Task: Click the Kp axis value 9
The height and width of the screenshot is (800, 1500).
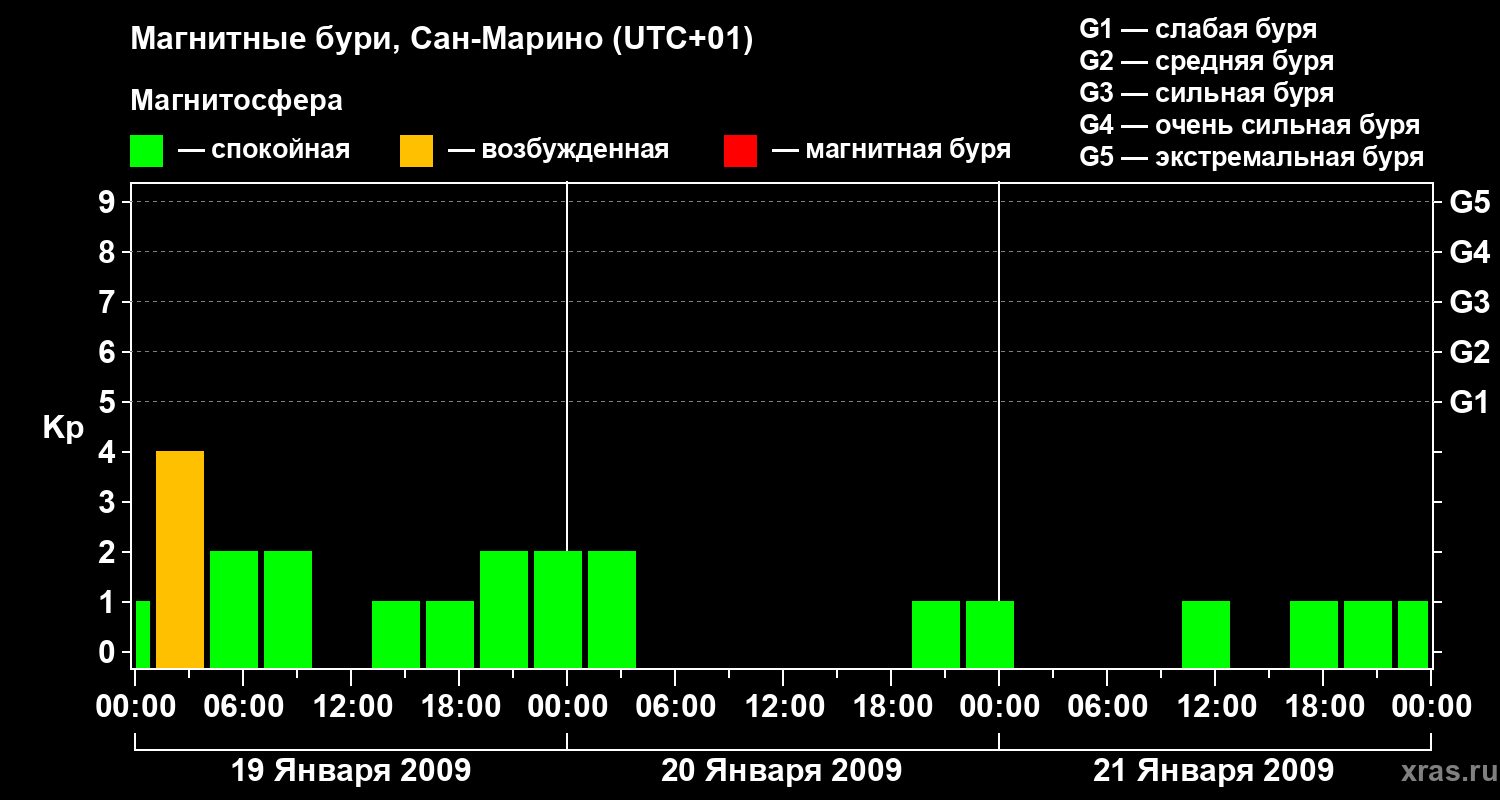Action: (109, 202)
